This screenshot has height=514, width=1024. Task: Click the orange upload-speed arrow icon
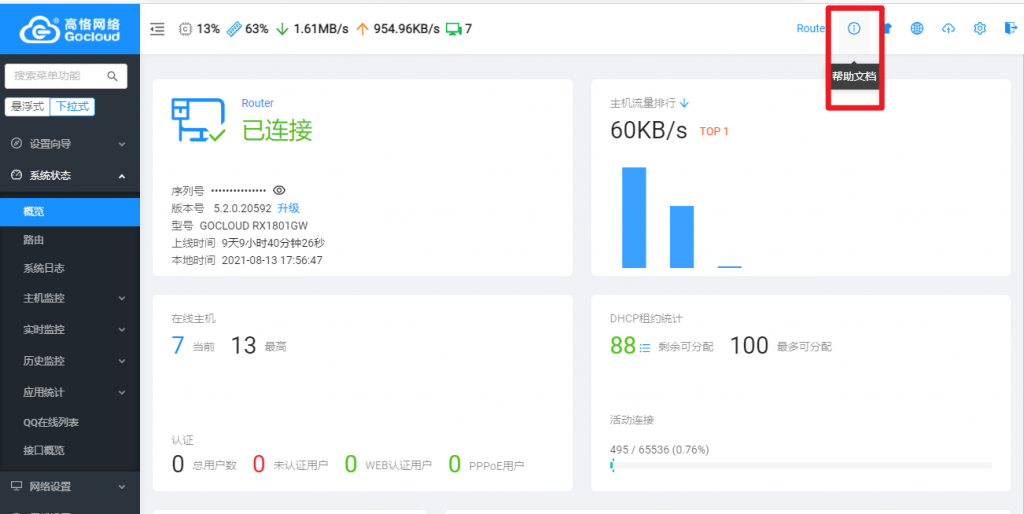click(362, 29)
